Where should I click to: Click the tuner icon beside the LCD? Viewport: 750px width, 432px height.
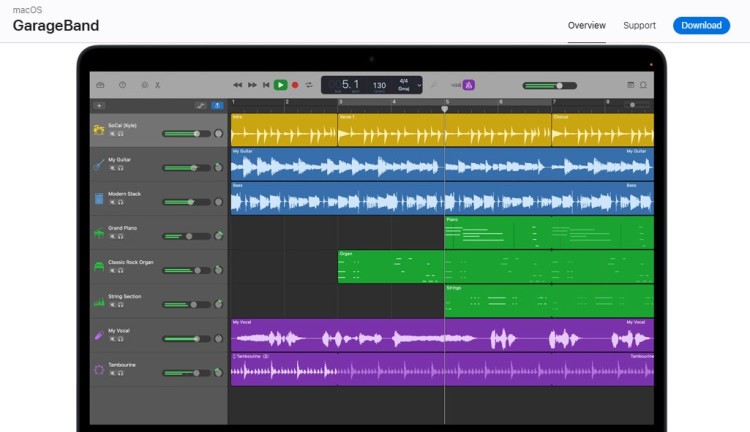click(434, 85)
